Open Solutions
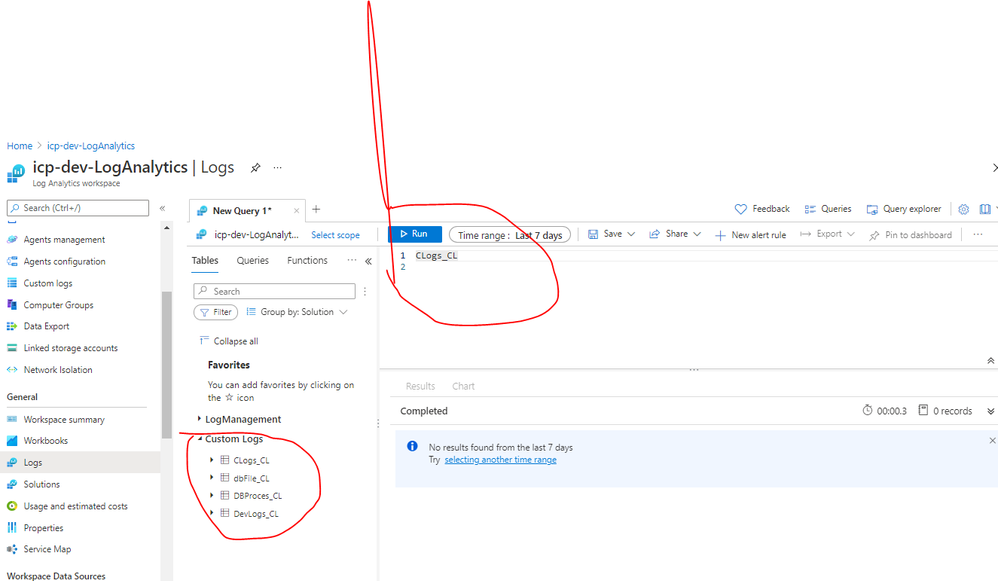This screenshot has width=998, height=581. [x=41, y=484]
